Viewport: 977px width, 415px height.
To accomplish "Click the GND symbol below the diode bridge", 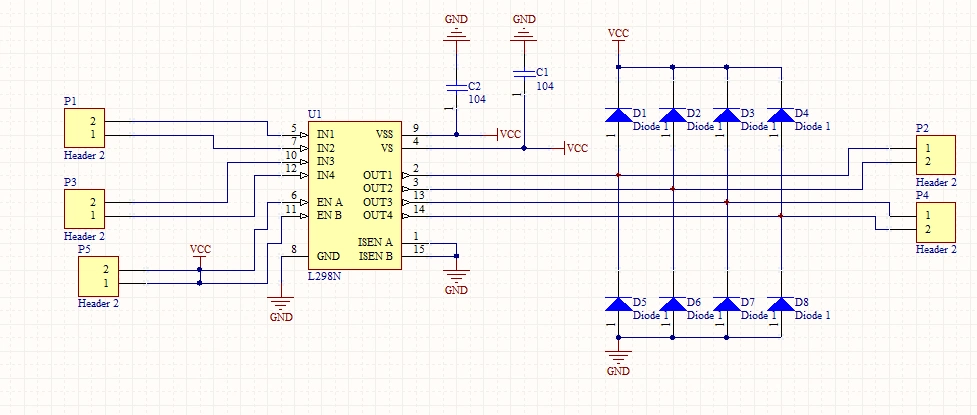I will (618, 358).
